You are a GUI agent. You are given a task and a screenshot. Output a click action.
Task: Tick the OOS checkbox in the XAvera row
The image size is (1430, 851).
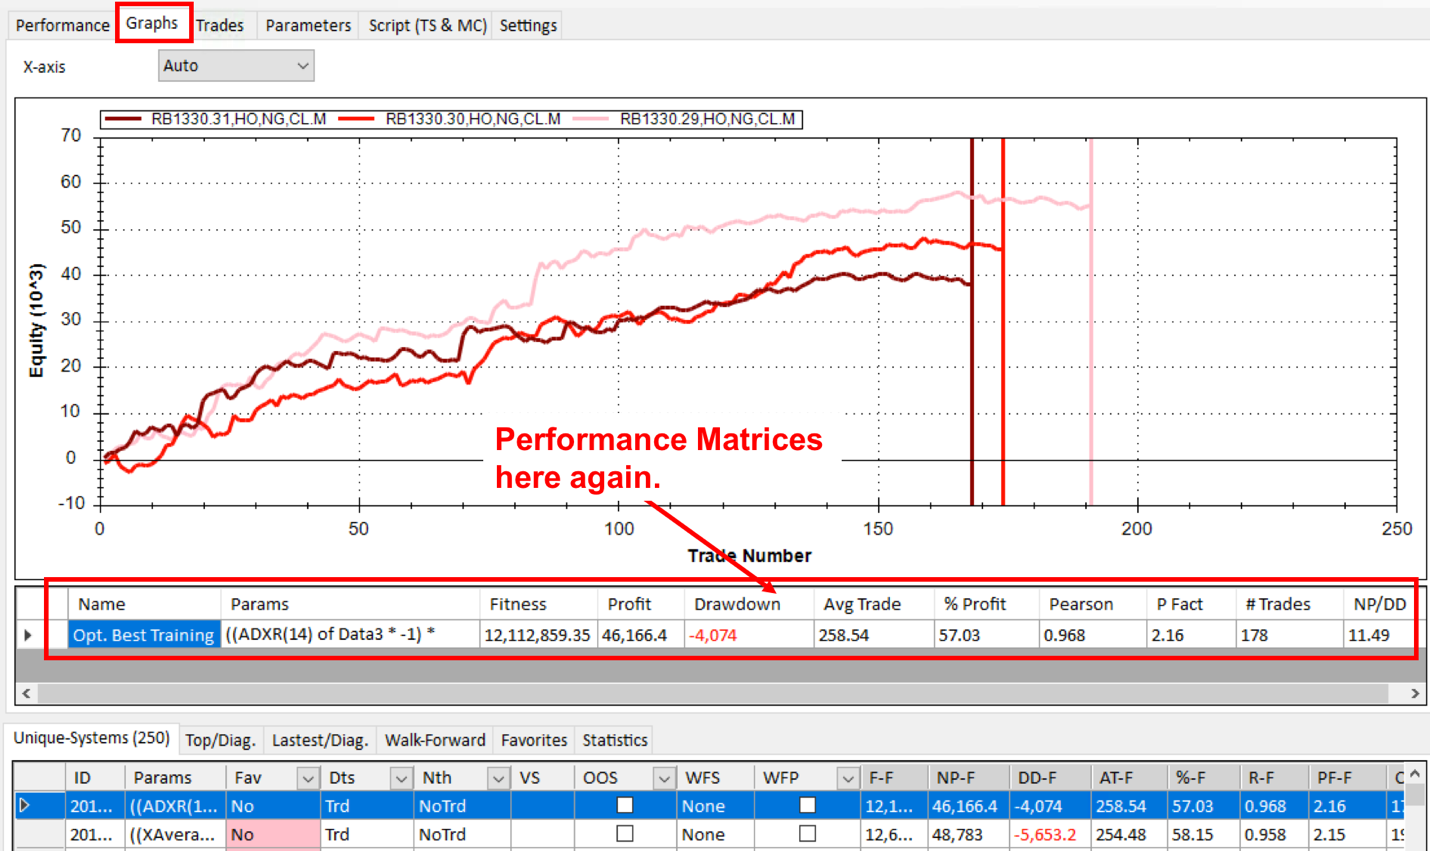click(x=625, y=833)
